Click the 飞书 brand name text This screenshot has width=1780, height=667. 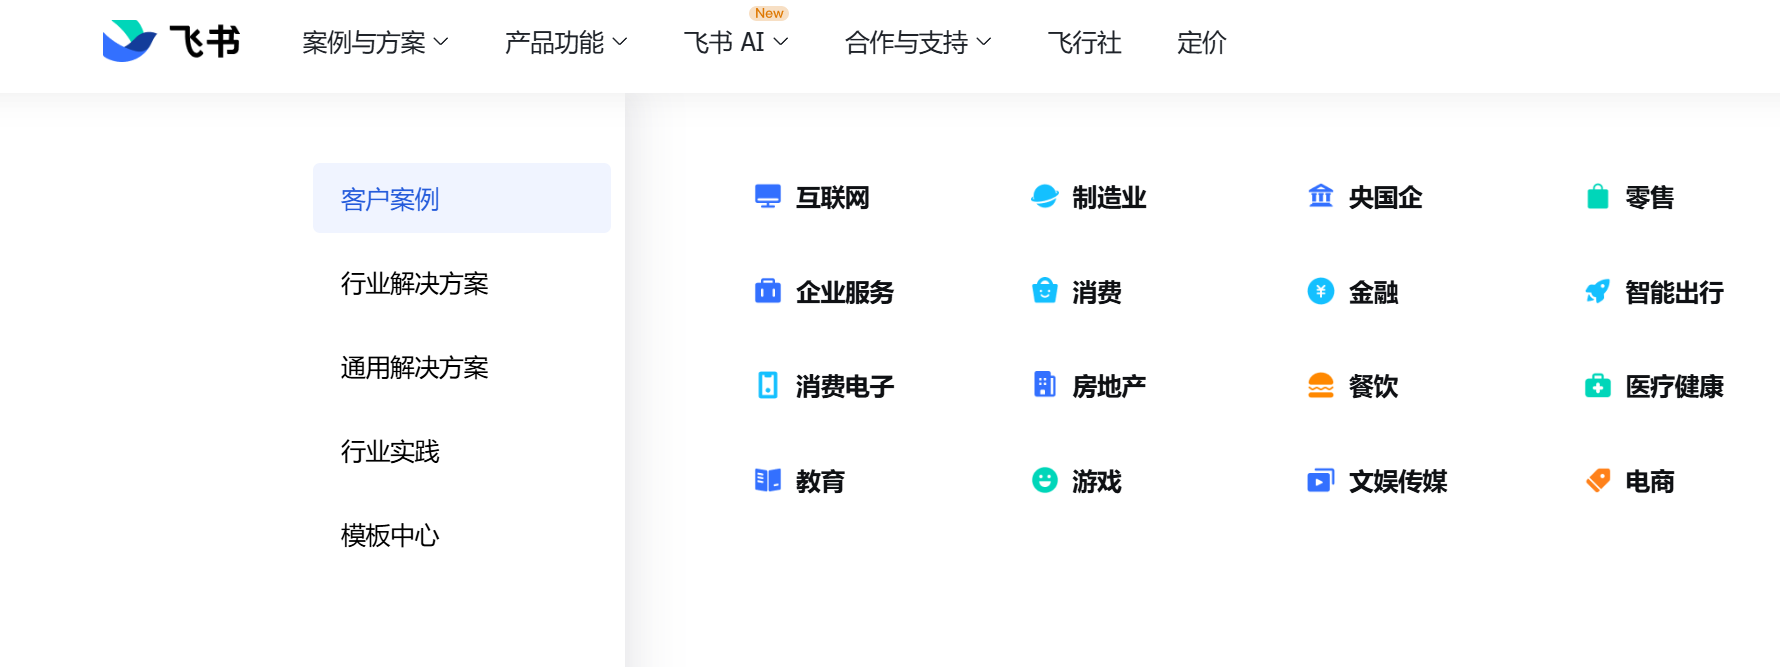click(x=205, y=42)
